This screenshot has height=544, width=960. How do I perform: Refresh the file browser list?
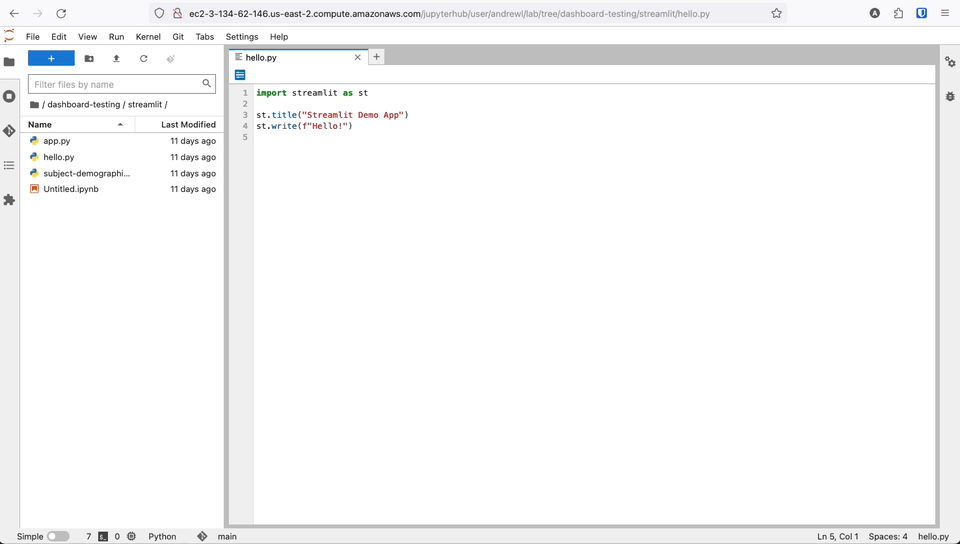click(x=143, y=59)
